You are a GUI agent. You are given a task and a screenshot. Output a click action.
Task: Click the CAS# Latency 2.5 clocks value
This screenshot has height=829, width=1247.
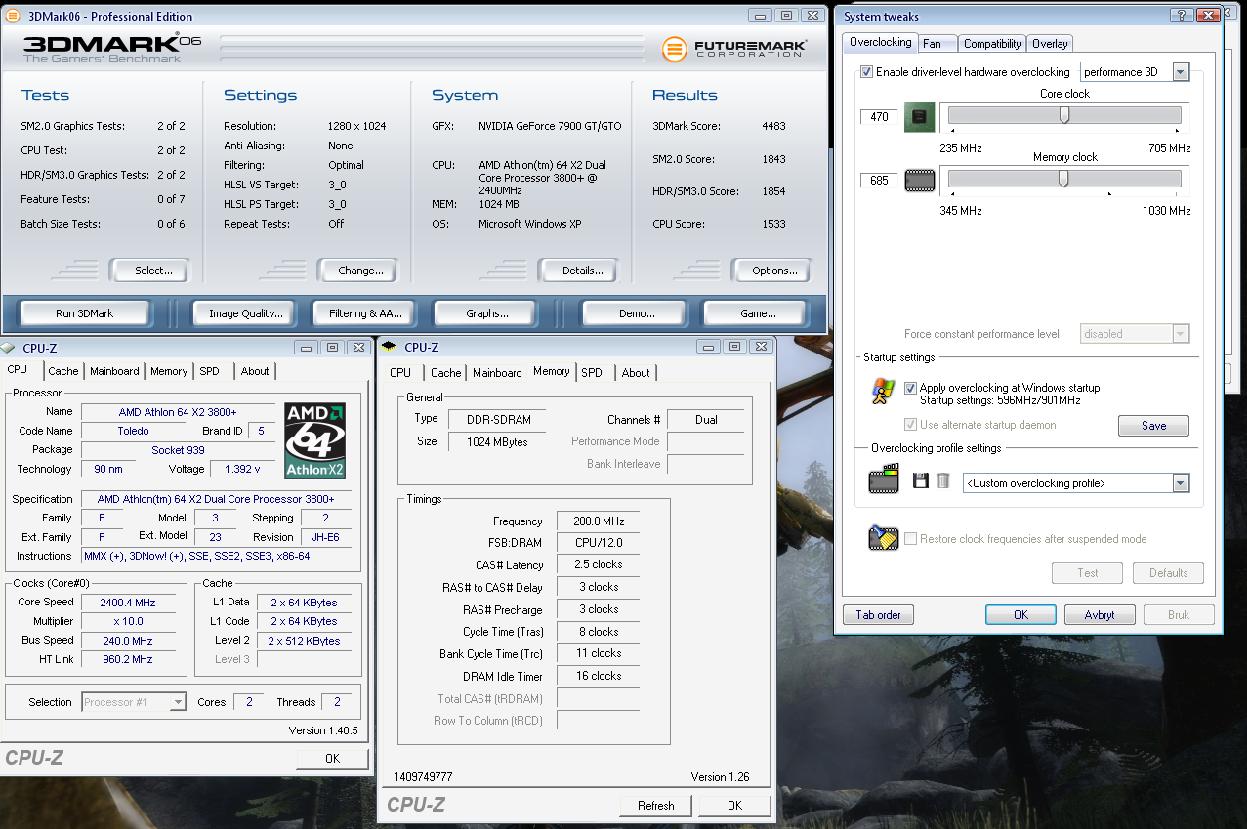pos(598,565)
